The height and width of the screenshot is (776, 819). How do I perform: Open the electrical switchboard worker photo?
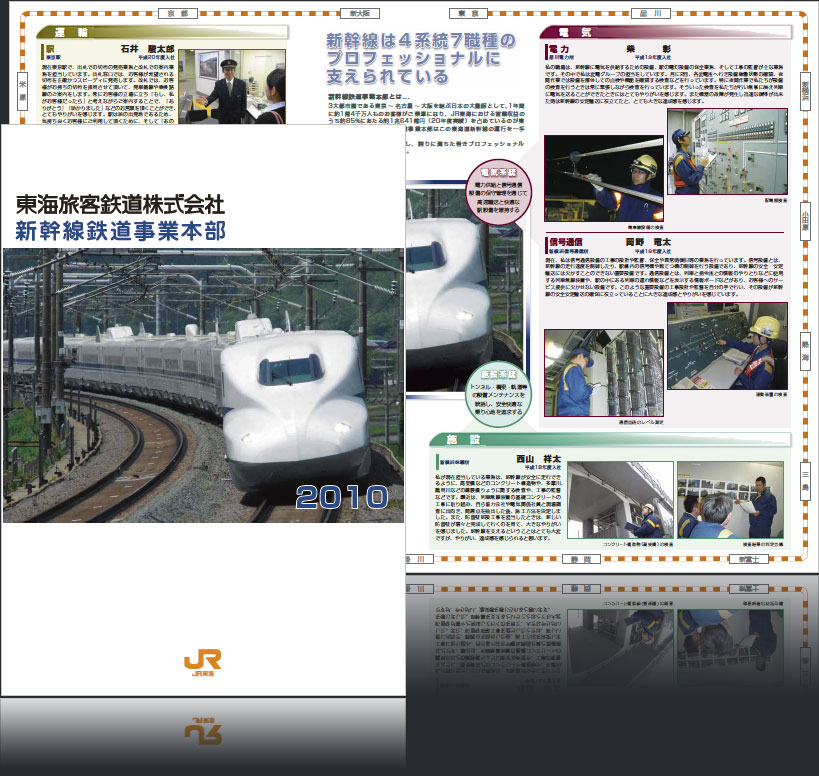(728, 151)
